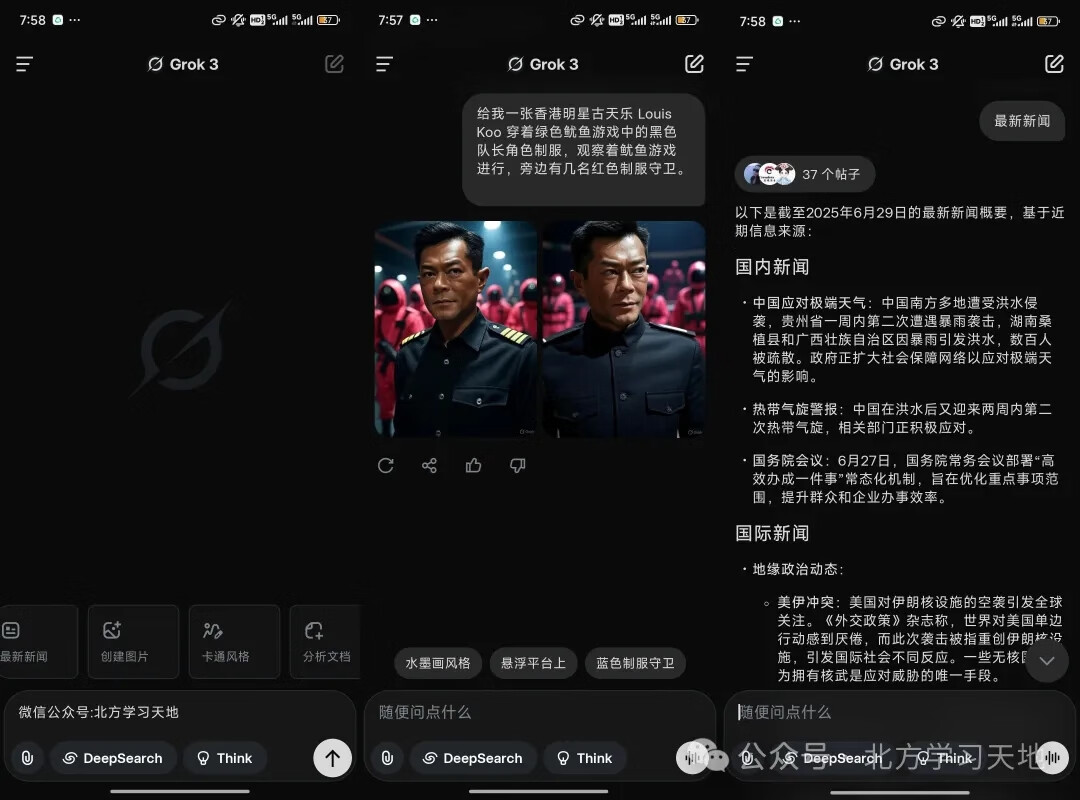View the 37 个帖子 sources
The height and width of the screenshot is (800, 1080).
[x=804, y=173]
